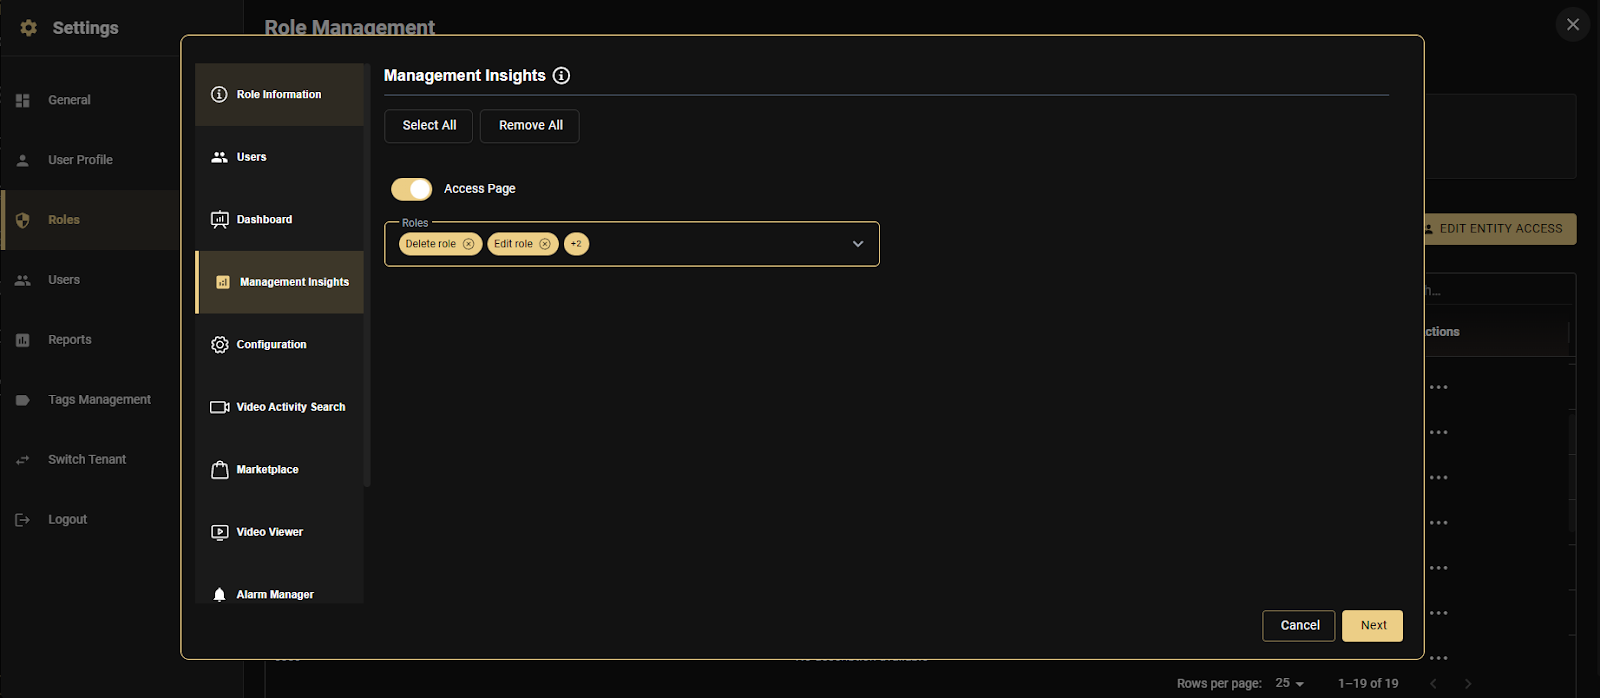The image size is (1600, 698).
Task: Expand the Roles dropdown chevron
Action: tap(857, 244)
